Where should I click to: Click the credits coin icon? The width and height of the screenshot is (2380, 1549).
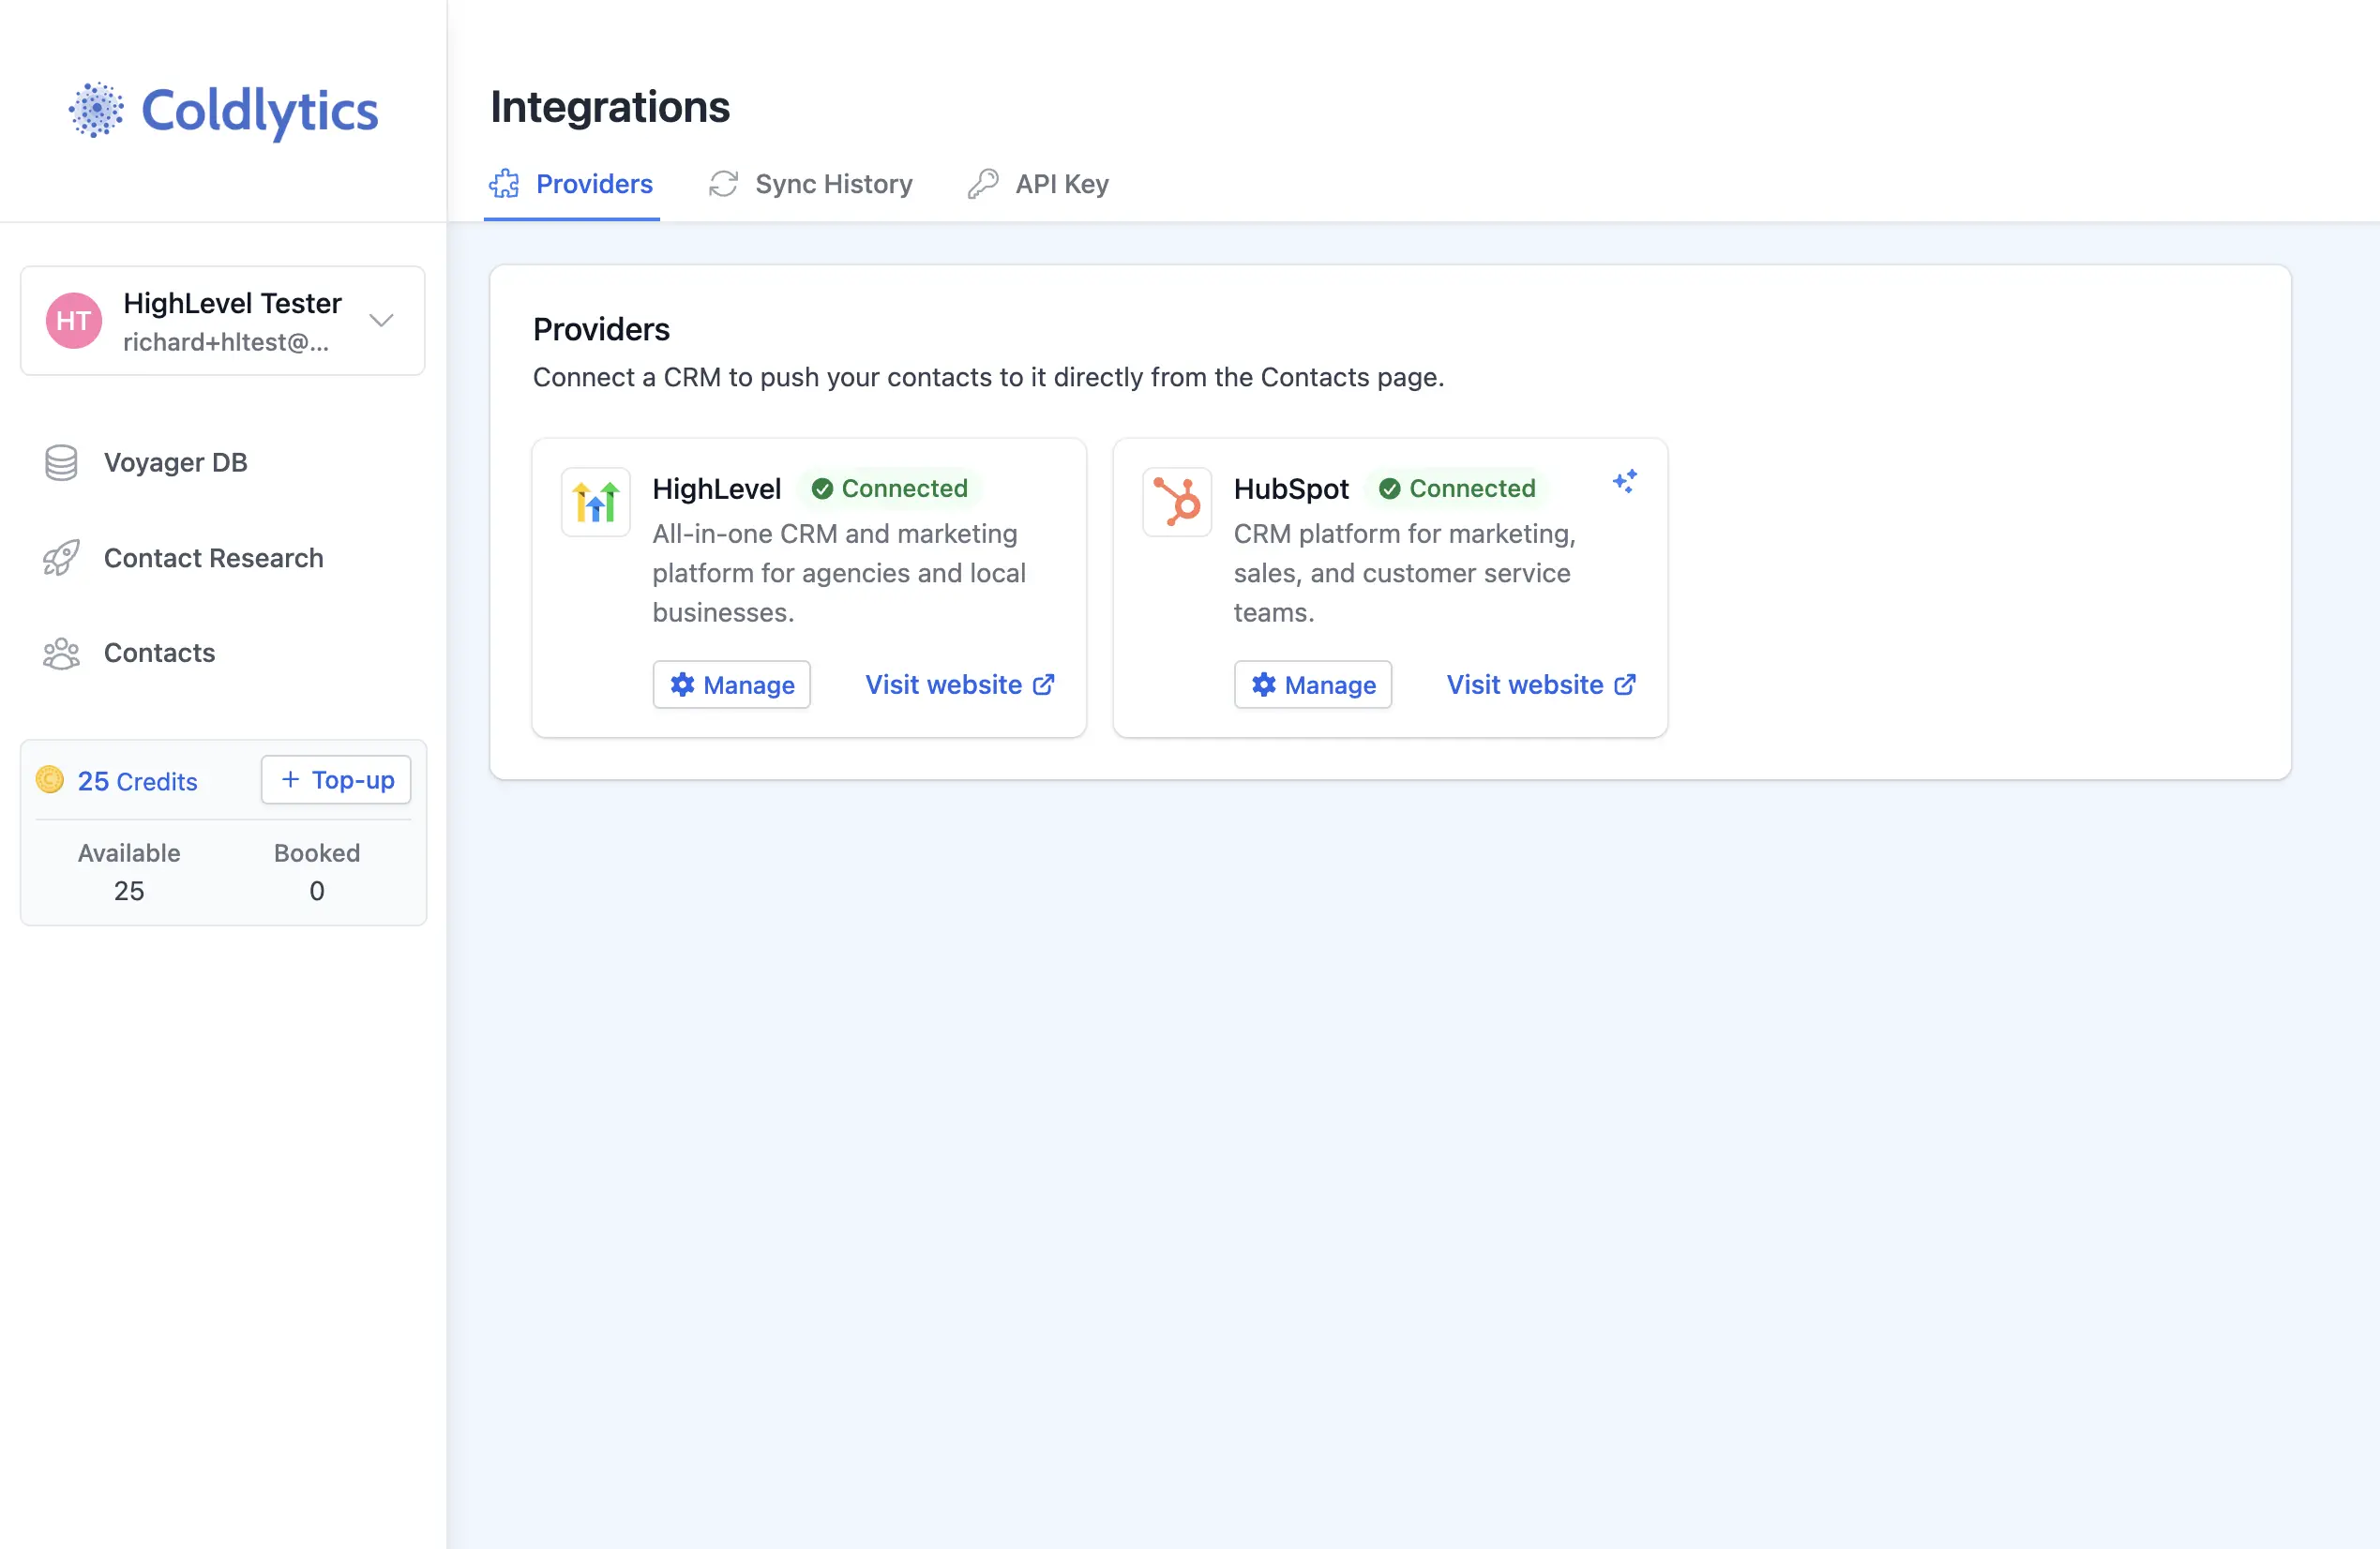click(49, 780)
